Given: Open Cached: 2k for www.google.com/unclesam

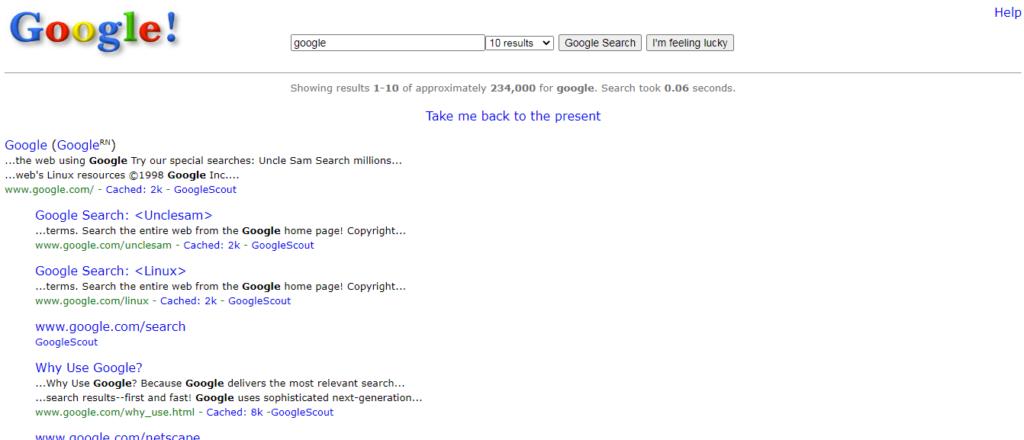Looking at the screenshot, I should [212, 245].
